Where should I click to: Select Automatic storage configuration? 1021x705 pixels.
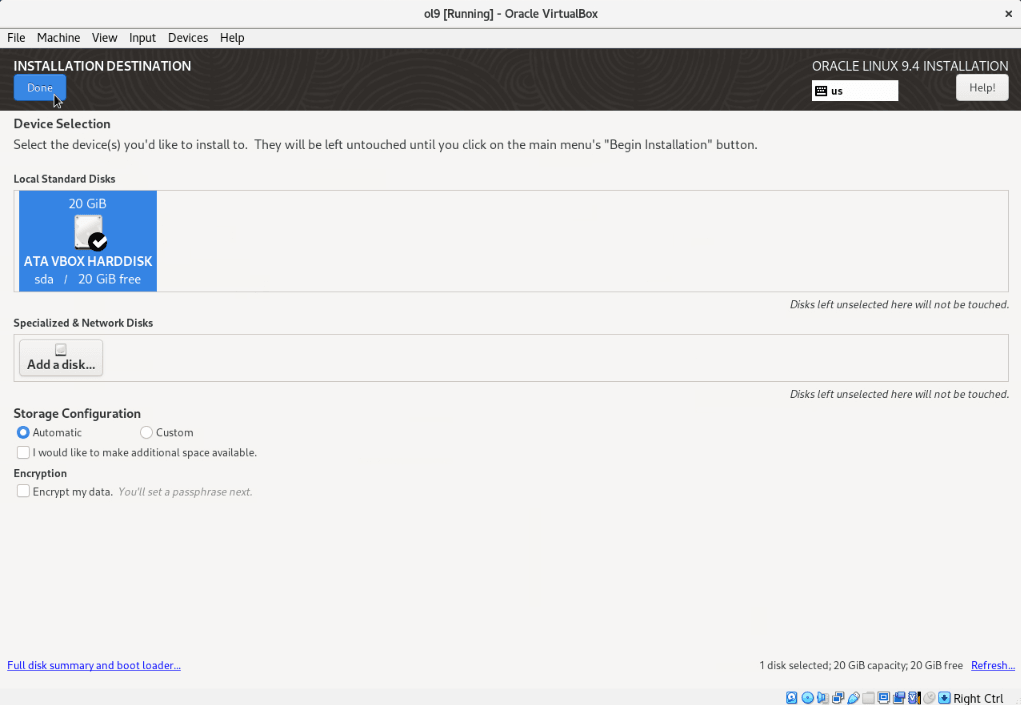point(49,432)
